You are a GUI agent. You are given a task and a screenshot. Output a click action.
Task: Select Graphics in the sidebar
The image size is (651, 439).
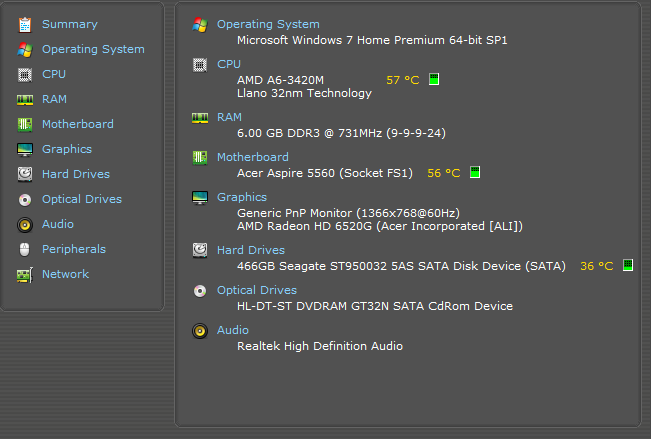(67, 149)
